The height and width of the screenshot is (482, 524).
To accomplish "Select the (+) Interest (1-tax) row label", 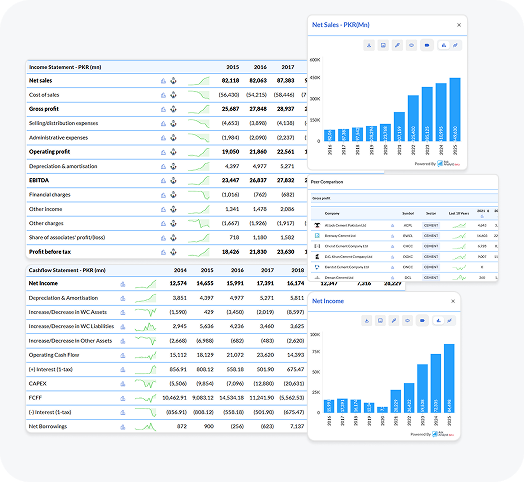I will point(50,369).
